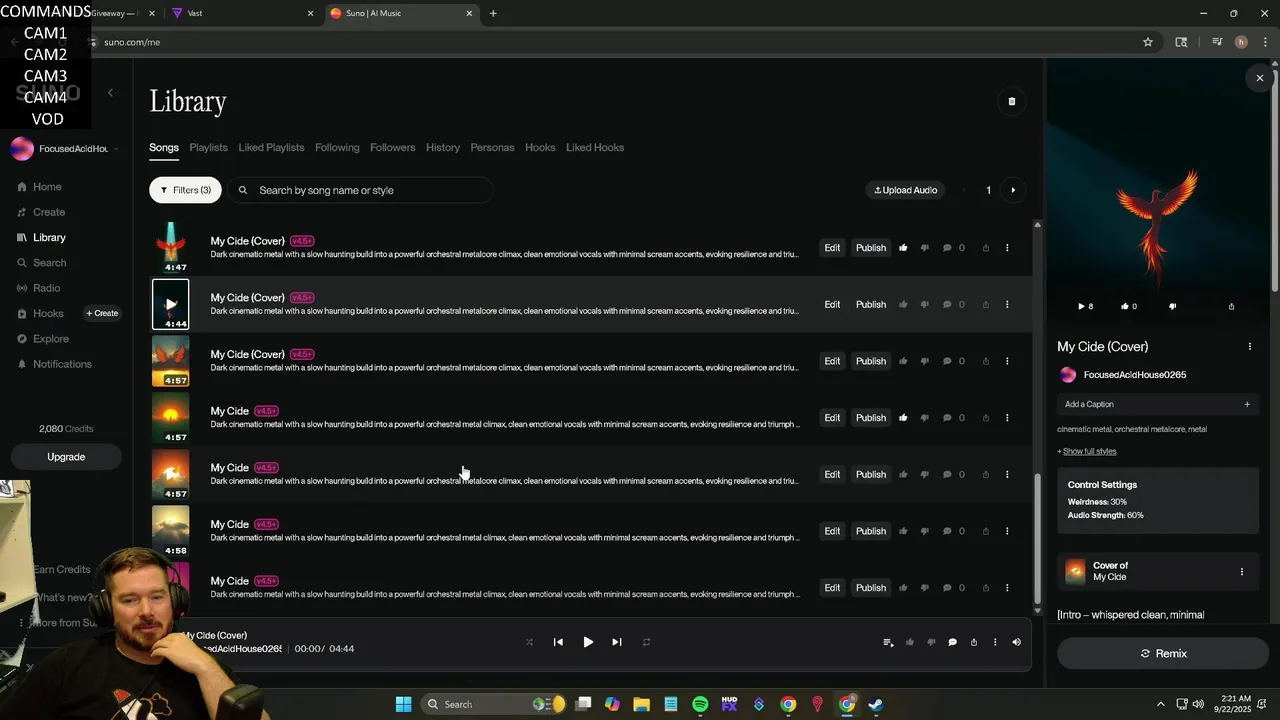Viewport: 1280px width, 720px height.
Task: Switch to the Liked Playlists tab
Action: [x=271, y=148]
